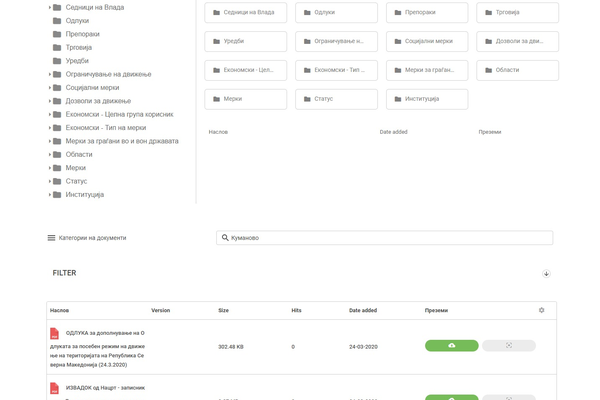The height and width of the screenshot is (400, 600).
Task: Expand the Статус tree node
Action: point(50,181)
